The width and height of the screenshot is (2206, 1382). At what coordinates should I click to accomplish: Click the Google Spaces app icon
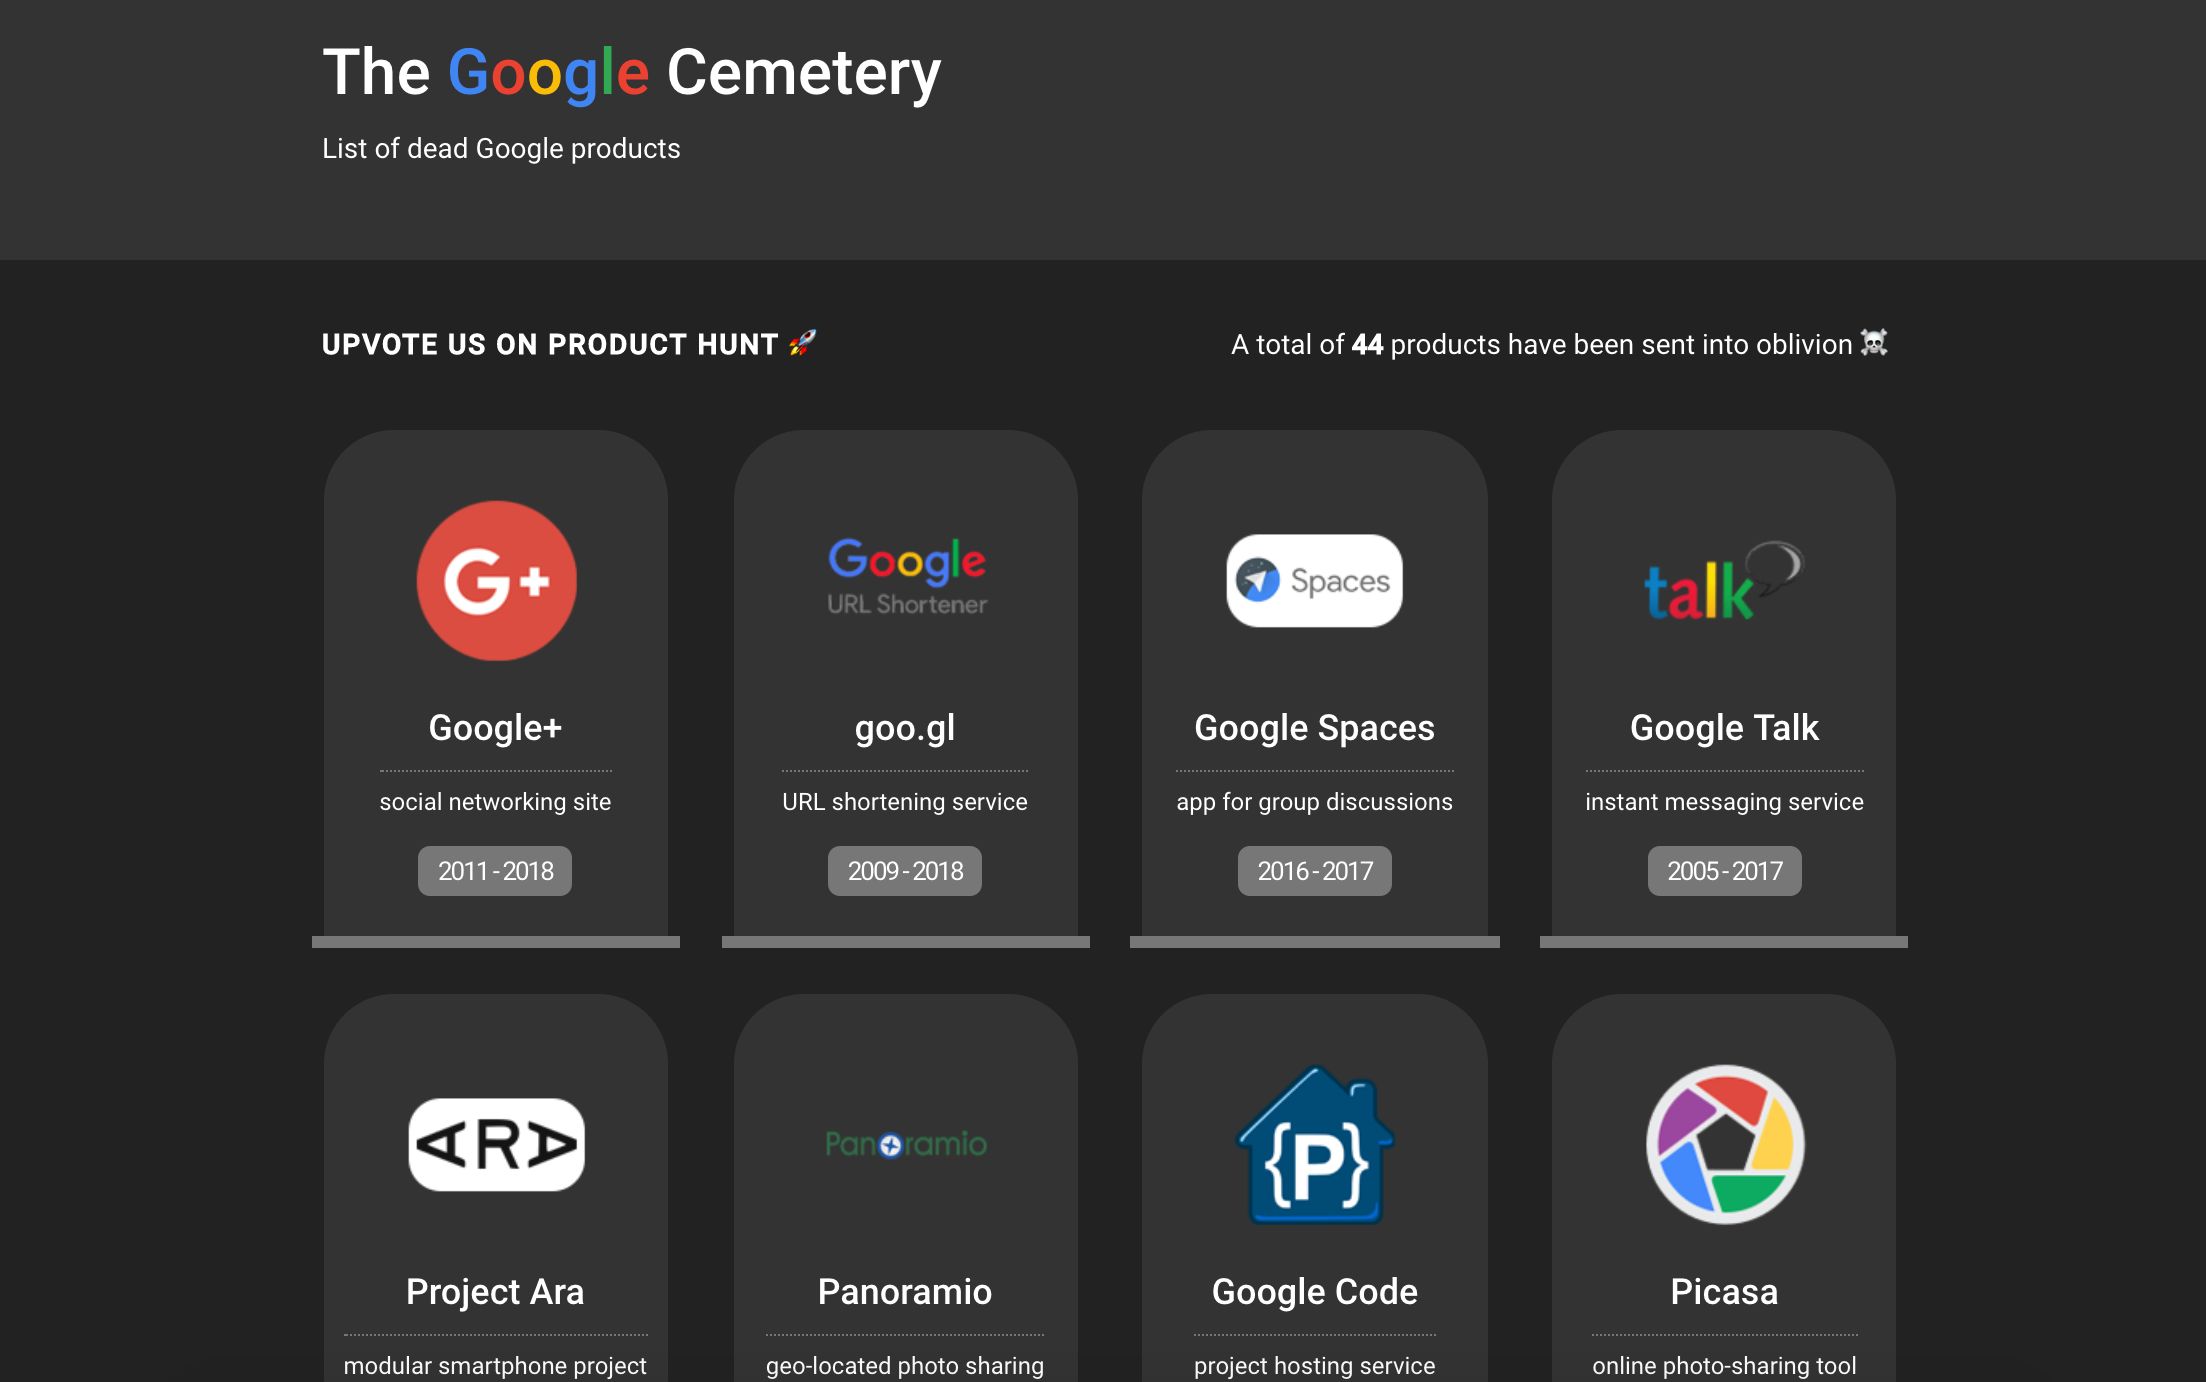[1313, 581]
